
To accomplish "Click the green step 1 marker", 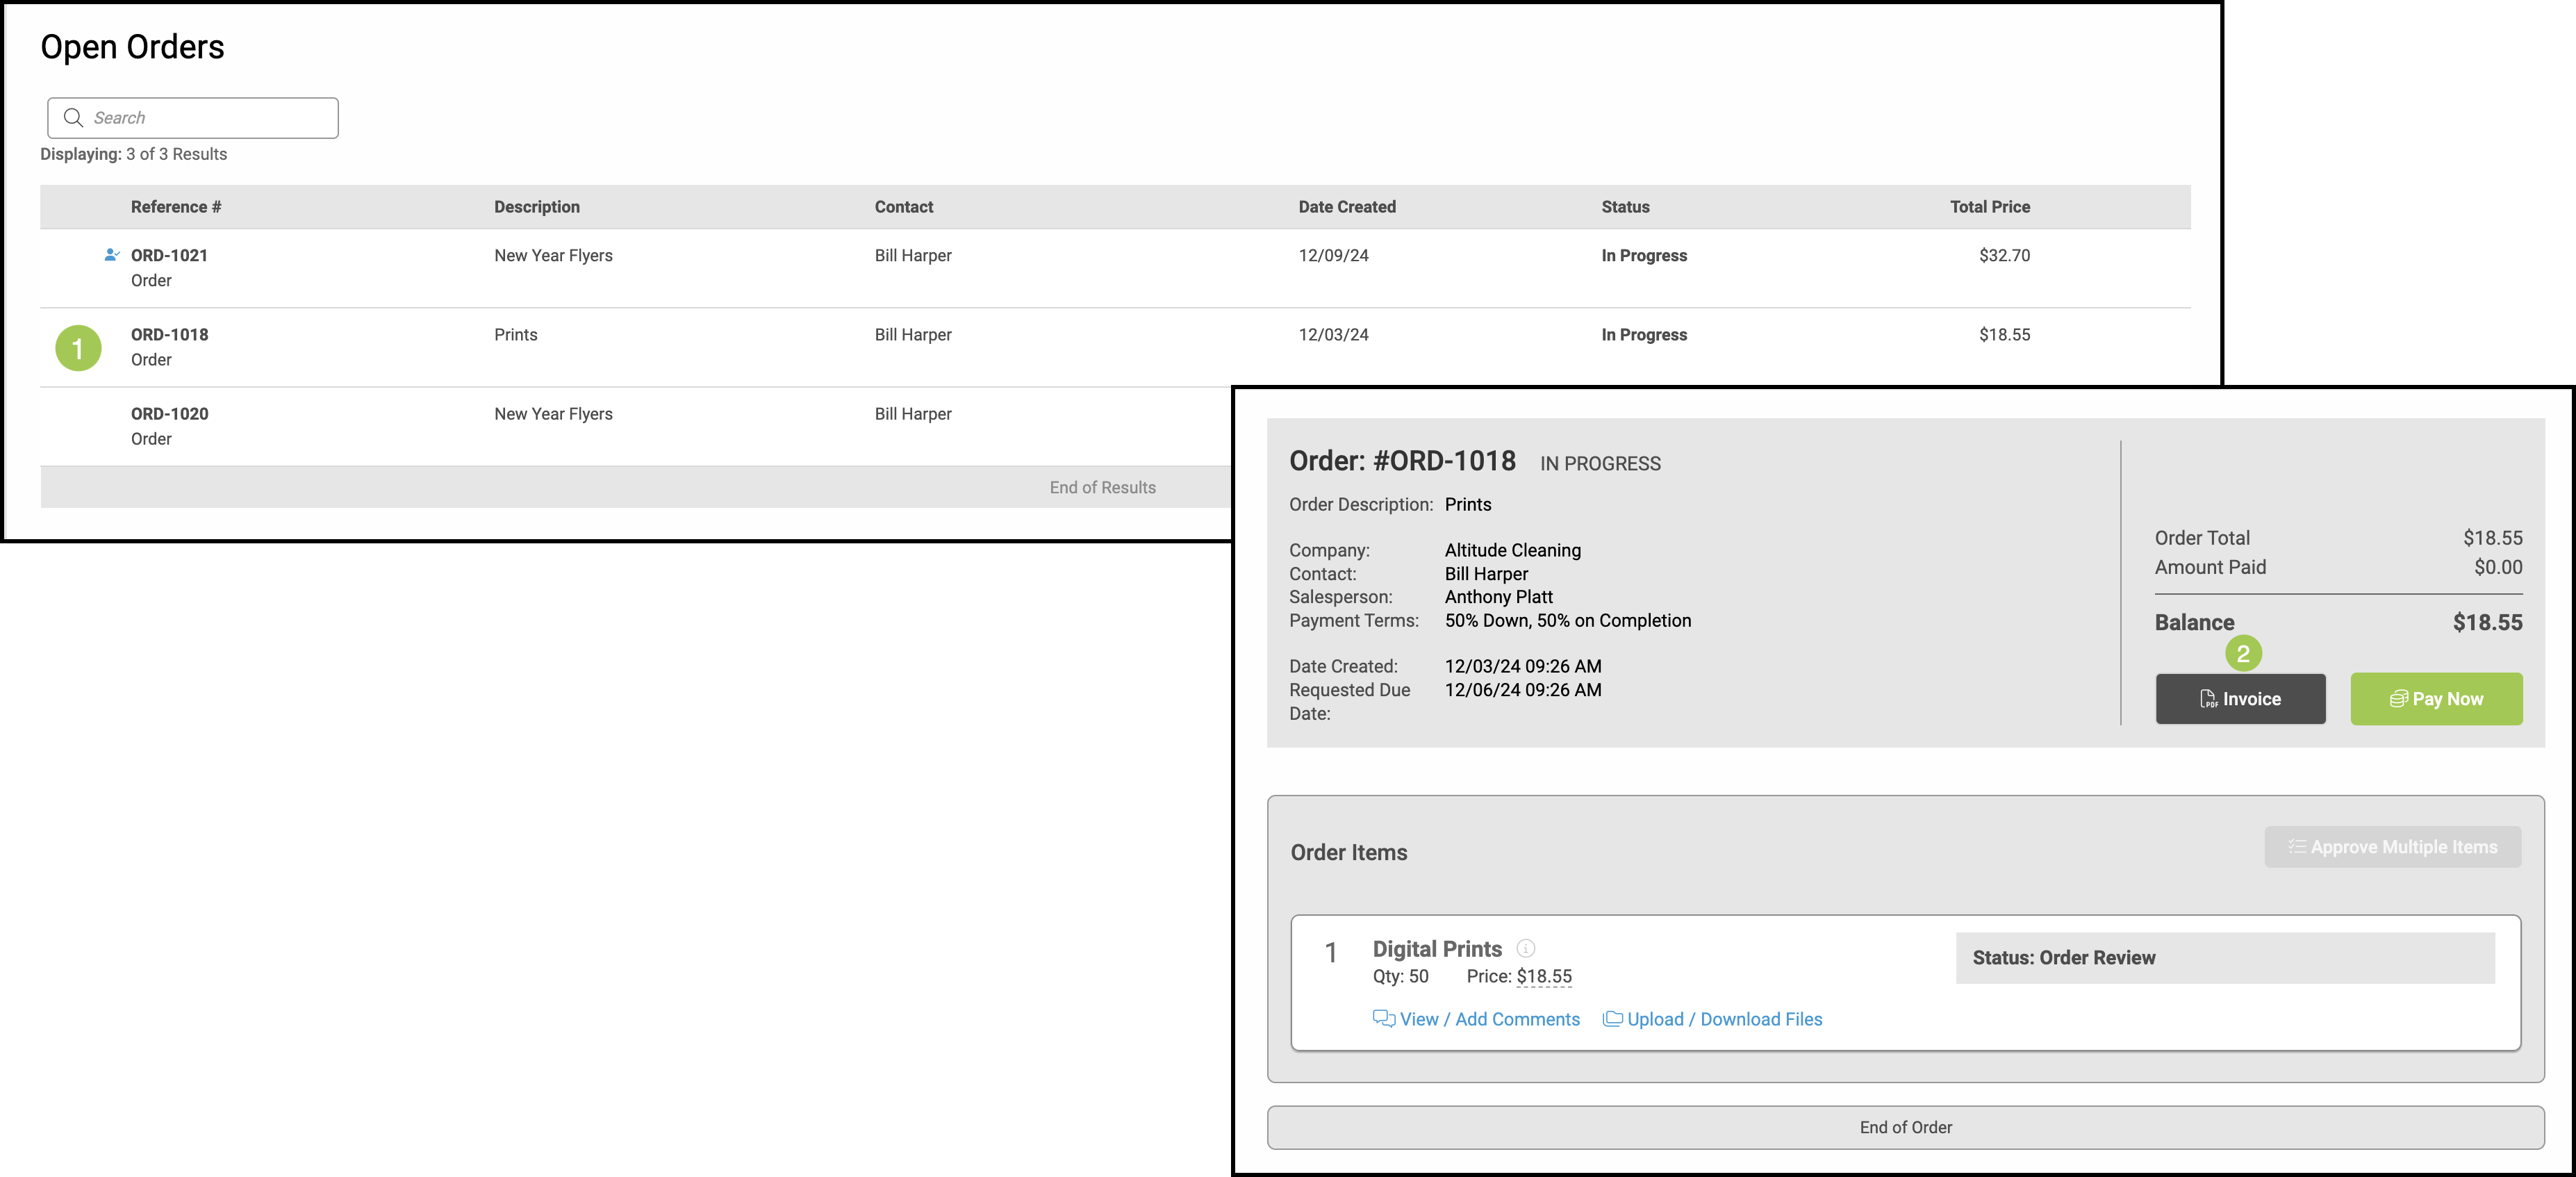I will (78, 348).
